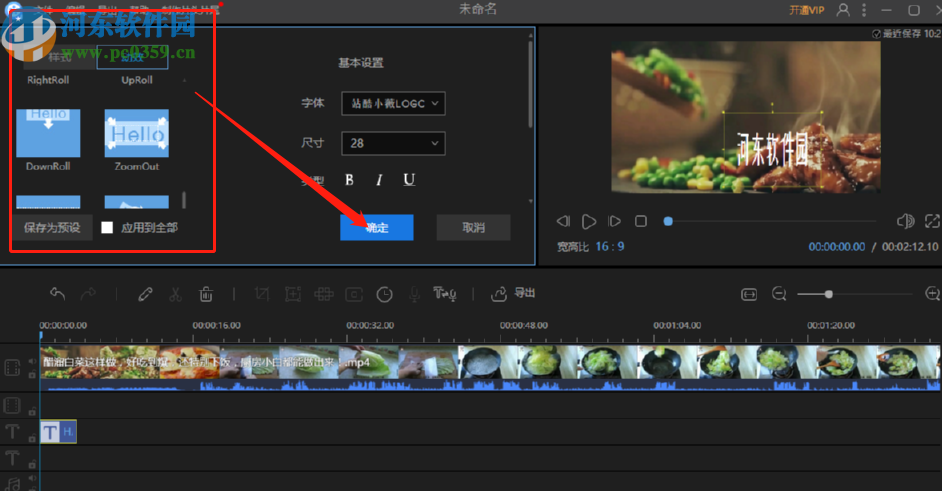Redo the last undone action

point(88,293)
